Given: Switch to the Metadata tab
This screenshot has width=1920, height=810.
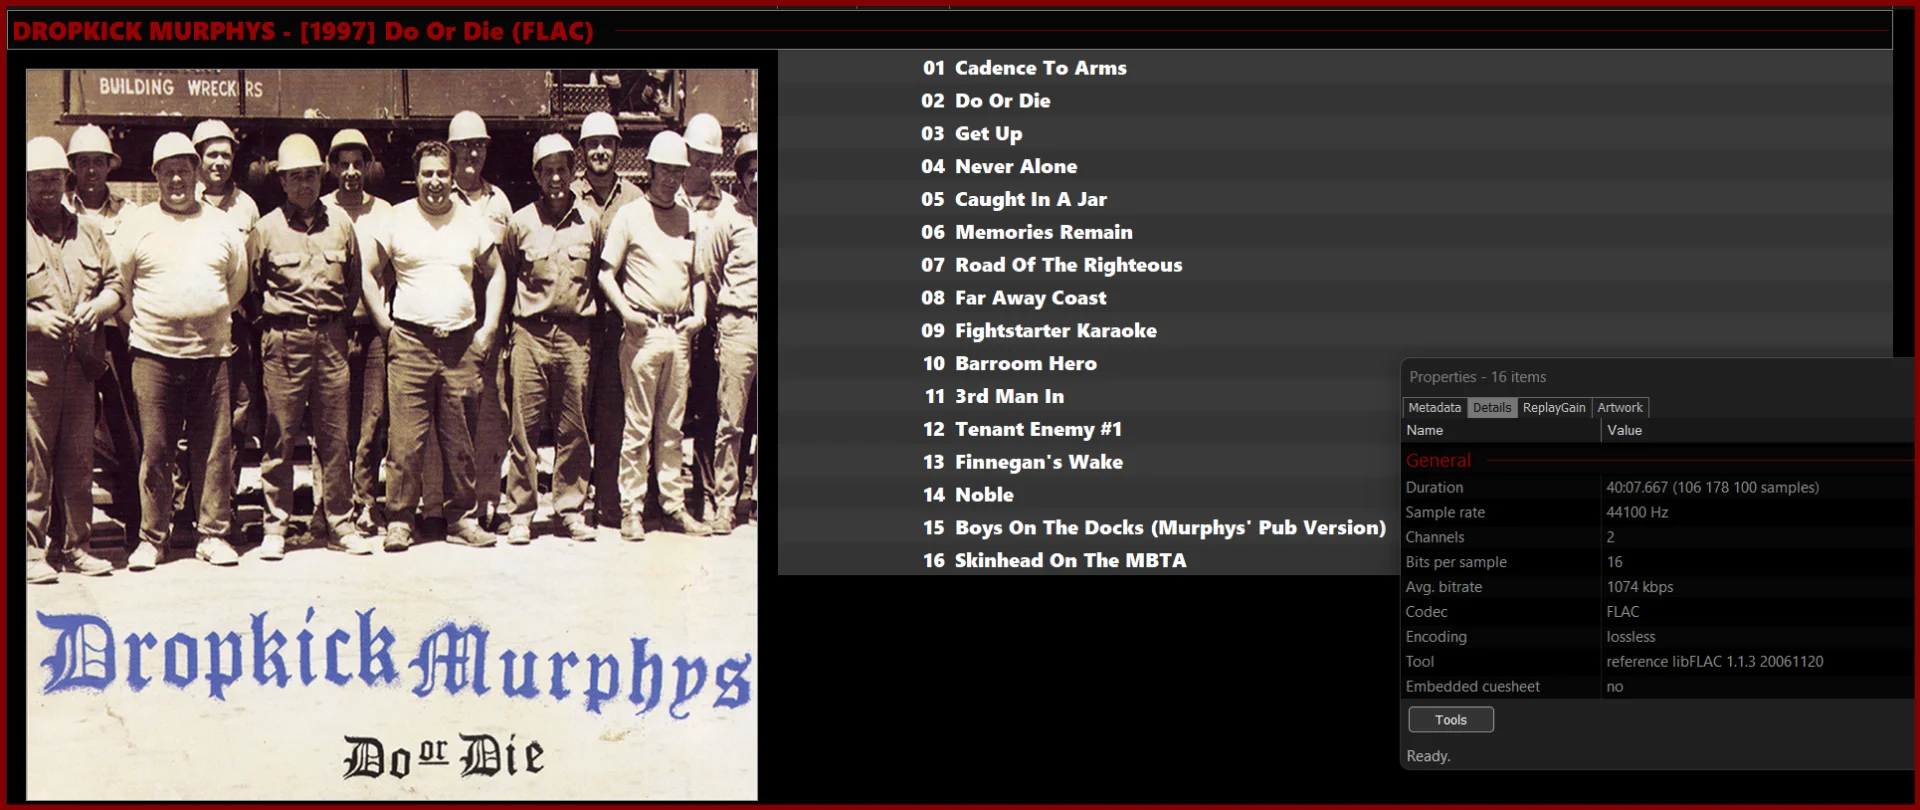Looking at the screenshot, I should tap(1434, 408).
